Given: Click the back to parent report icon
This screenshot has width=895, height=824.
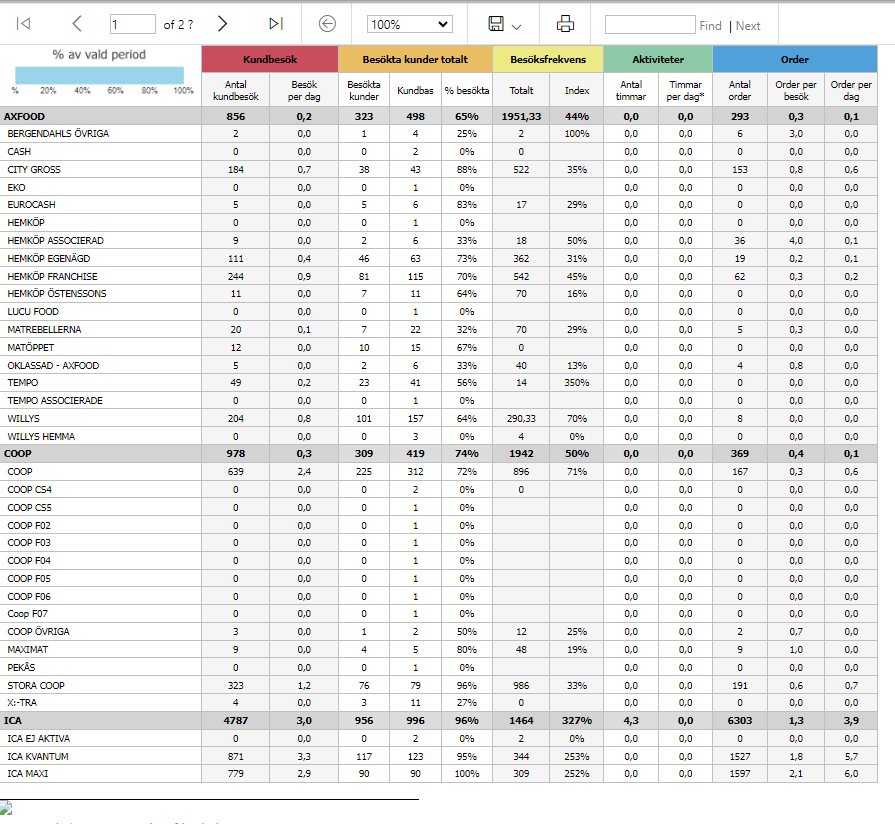Looking at the screenshot, I should 327,23.
